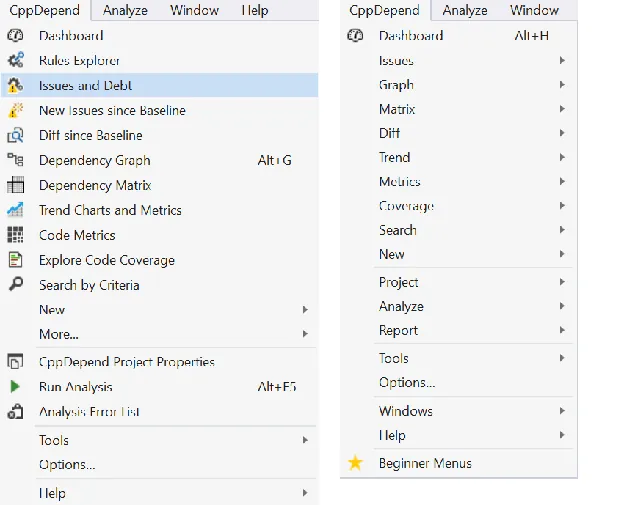The image size is (624, 505).
Task: Select Rules Explorer menu entry
Action: coord(160,60)
